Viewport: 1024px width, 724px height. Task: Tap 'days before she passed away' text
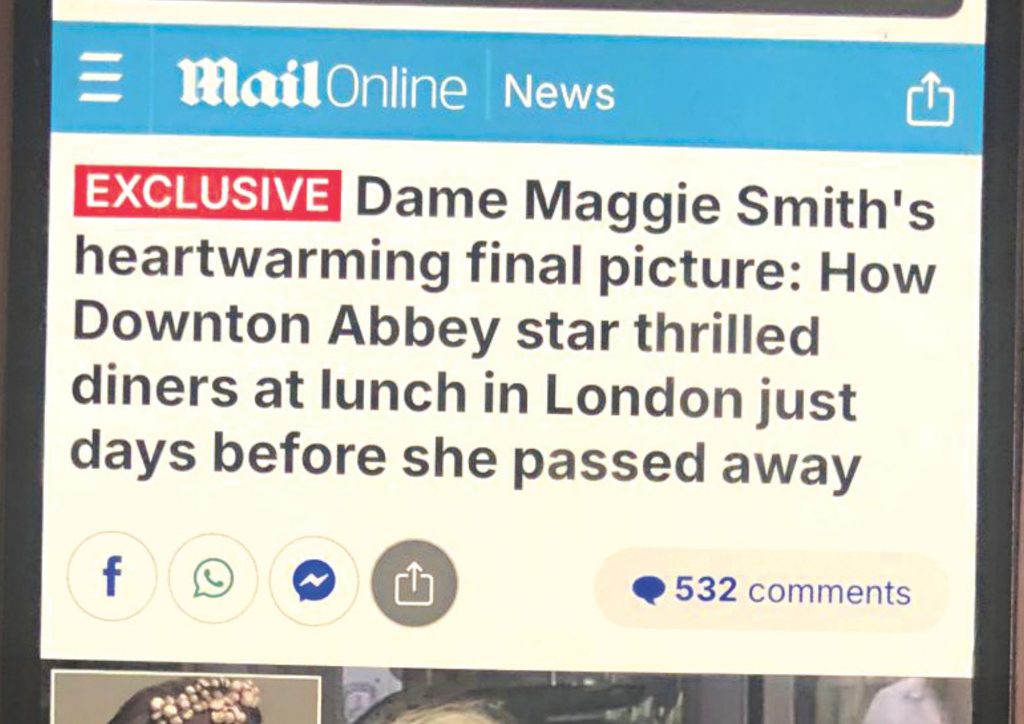(x=466, y=459)
